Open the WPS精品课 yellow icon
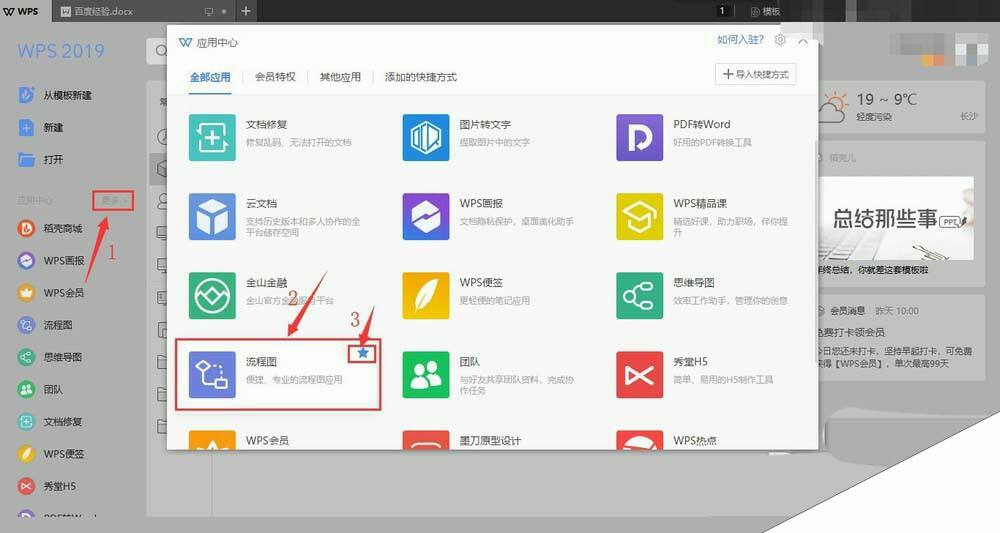This screenshot has height=533, width=1000. tap(639, 216)
